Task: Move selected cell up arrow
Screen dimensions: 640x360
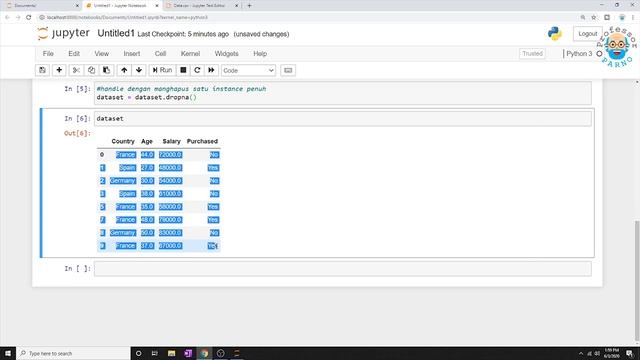Action: pyautogui.click(x=124, y=70)
